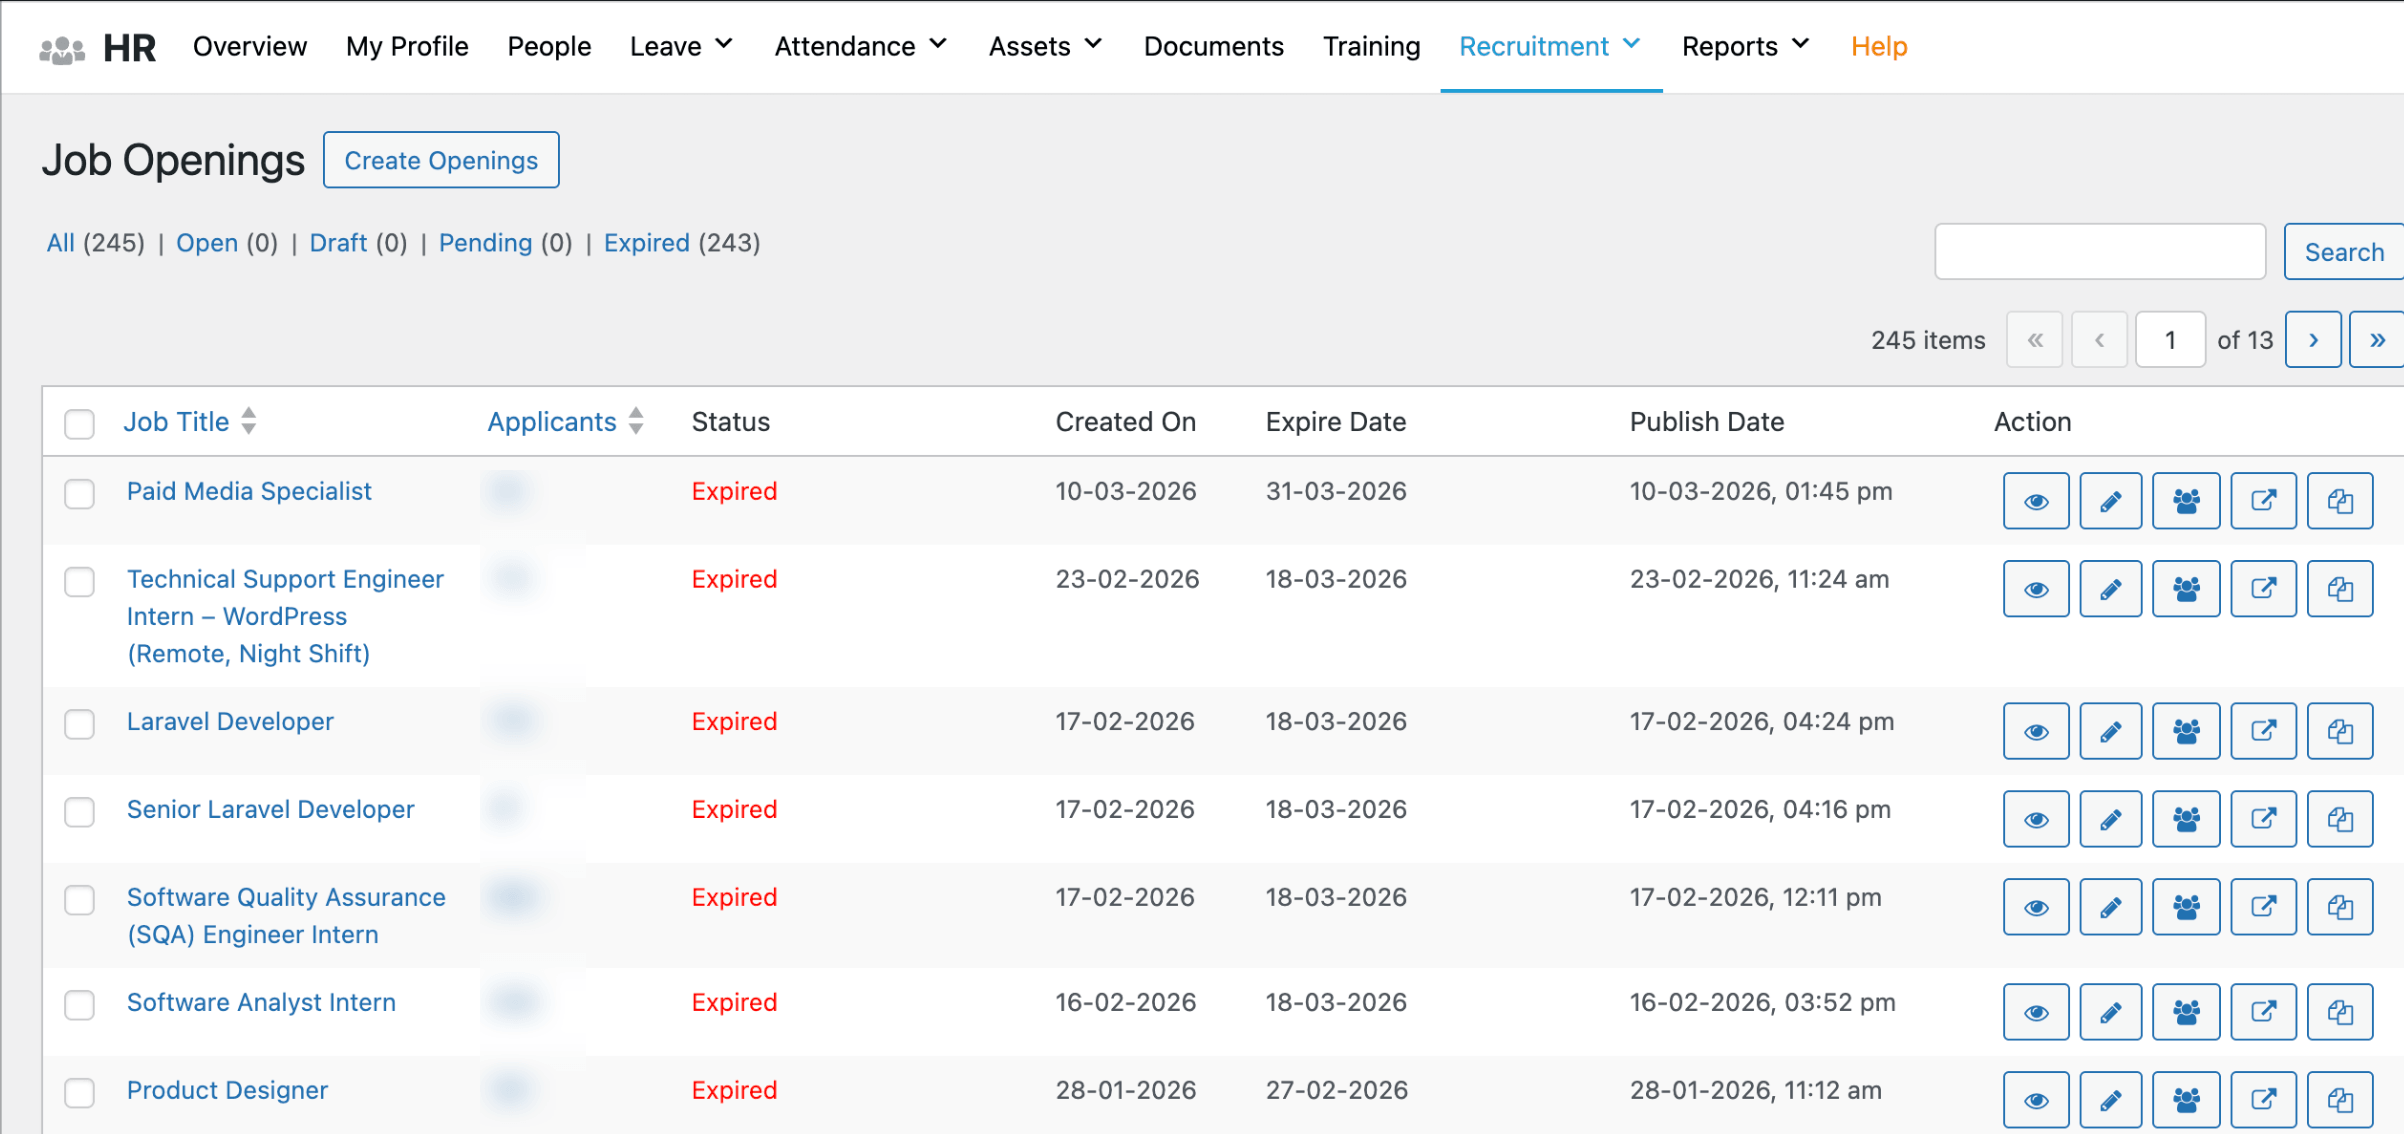Viewport: 2404px width, 1134px height.
Task: Expand the Reports dropdown menu
Action: click(1745, 46)
